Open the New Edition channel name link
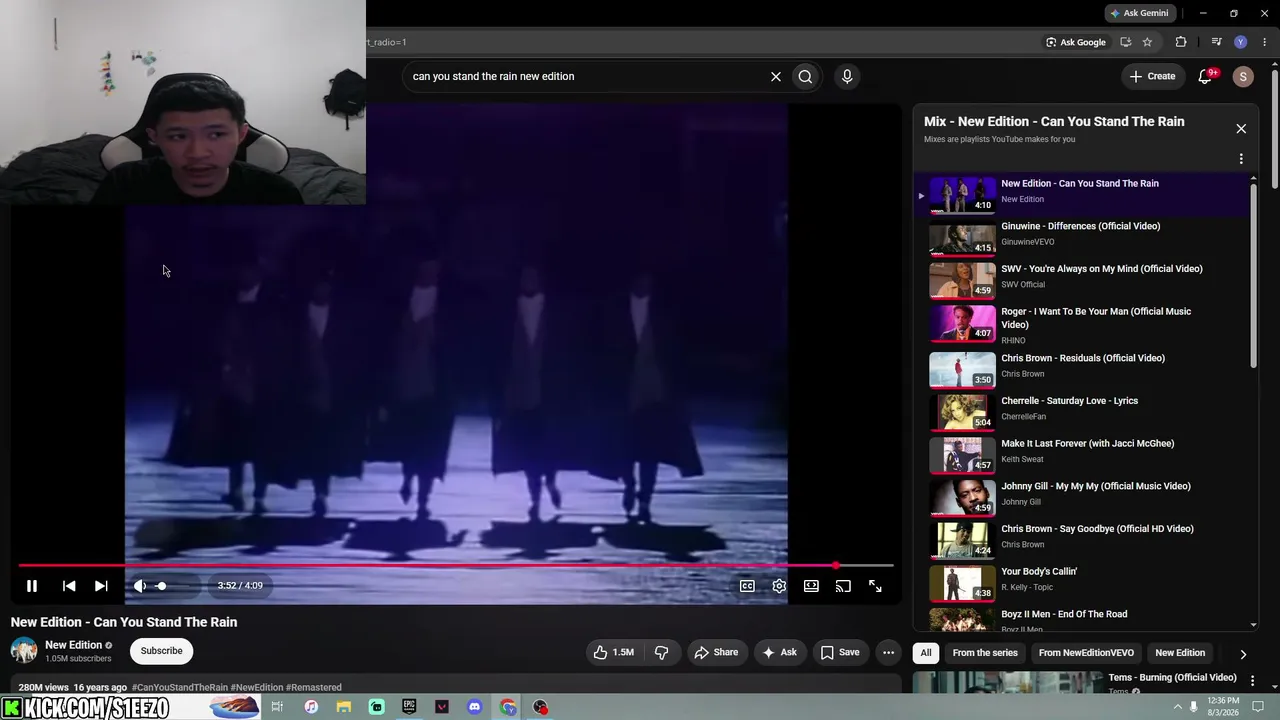This screenshot has height=720, width=1280. (x=74, y=645)
